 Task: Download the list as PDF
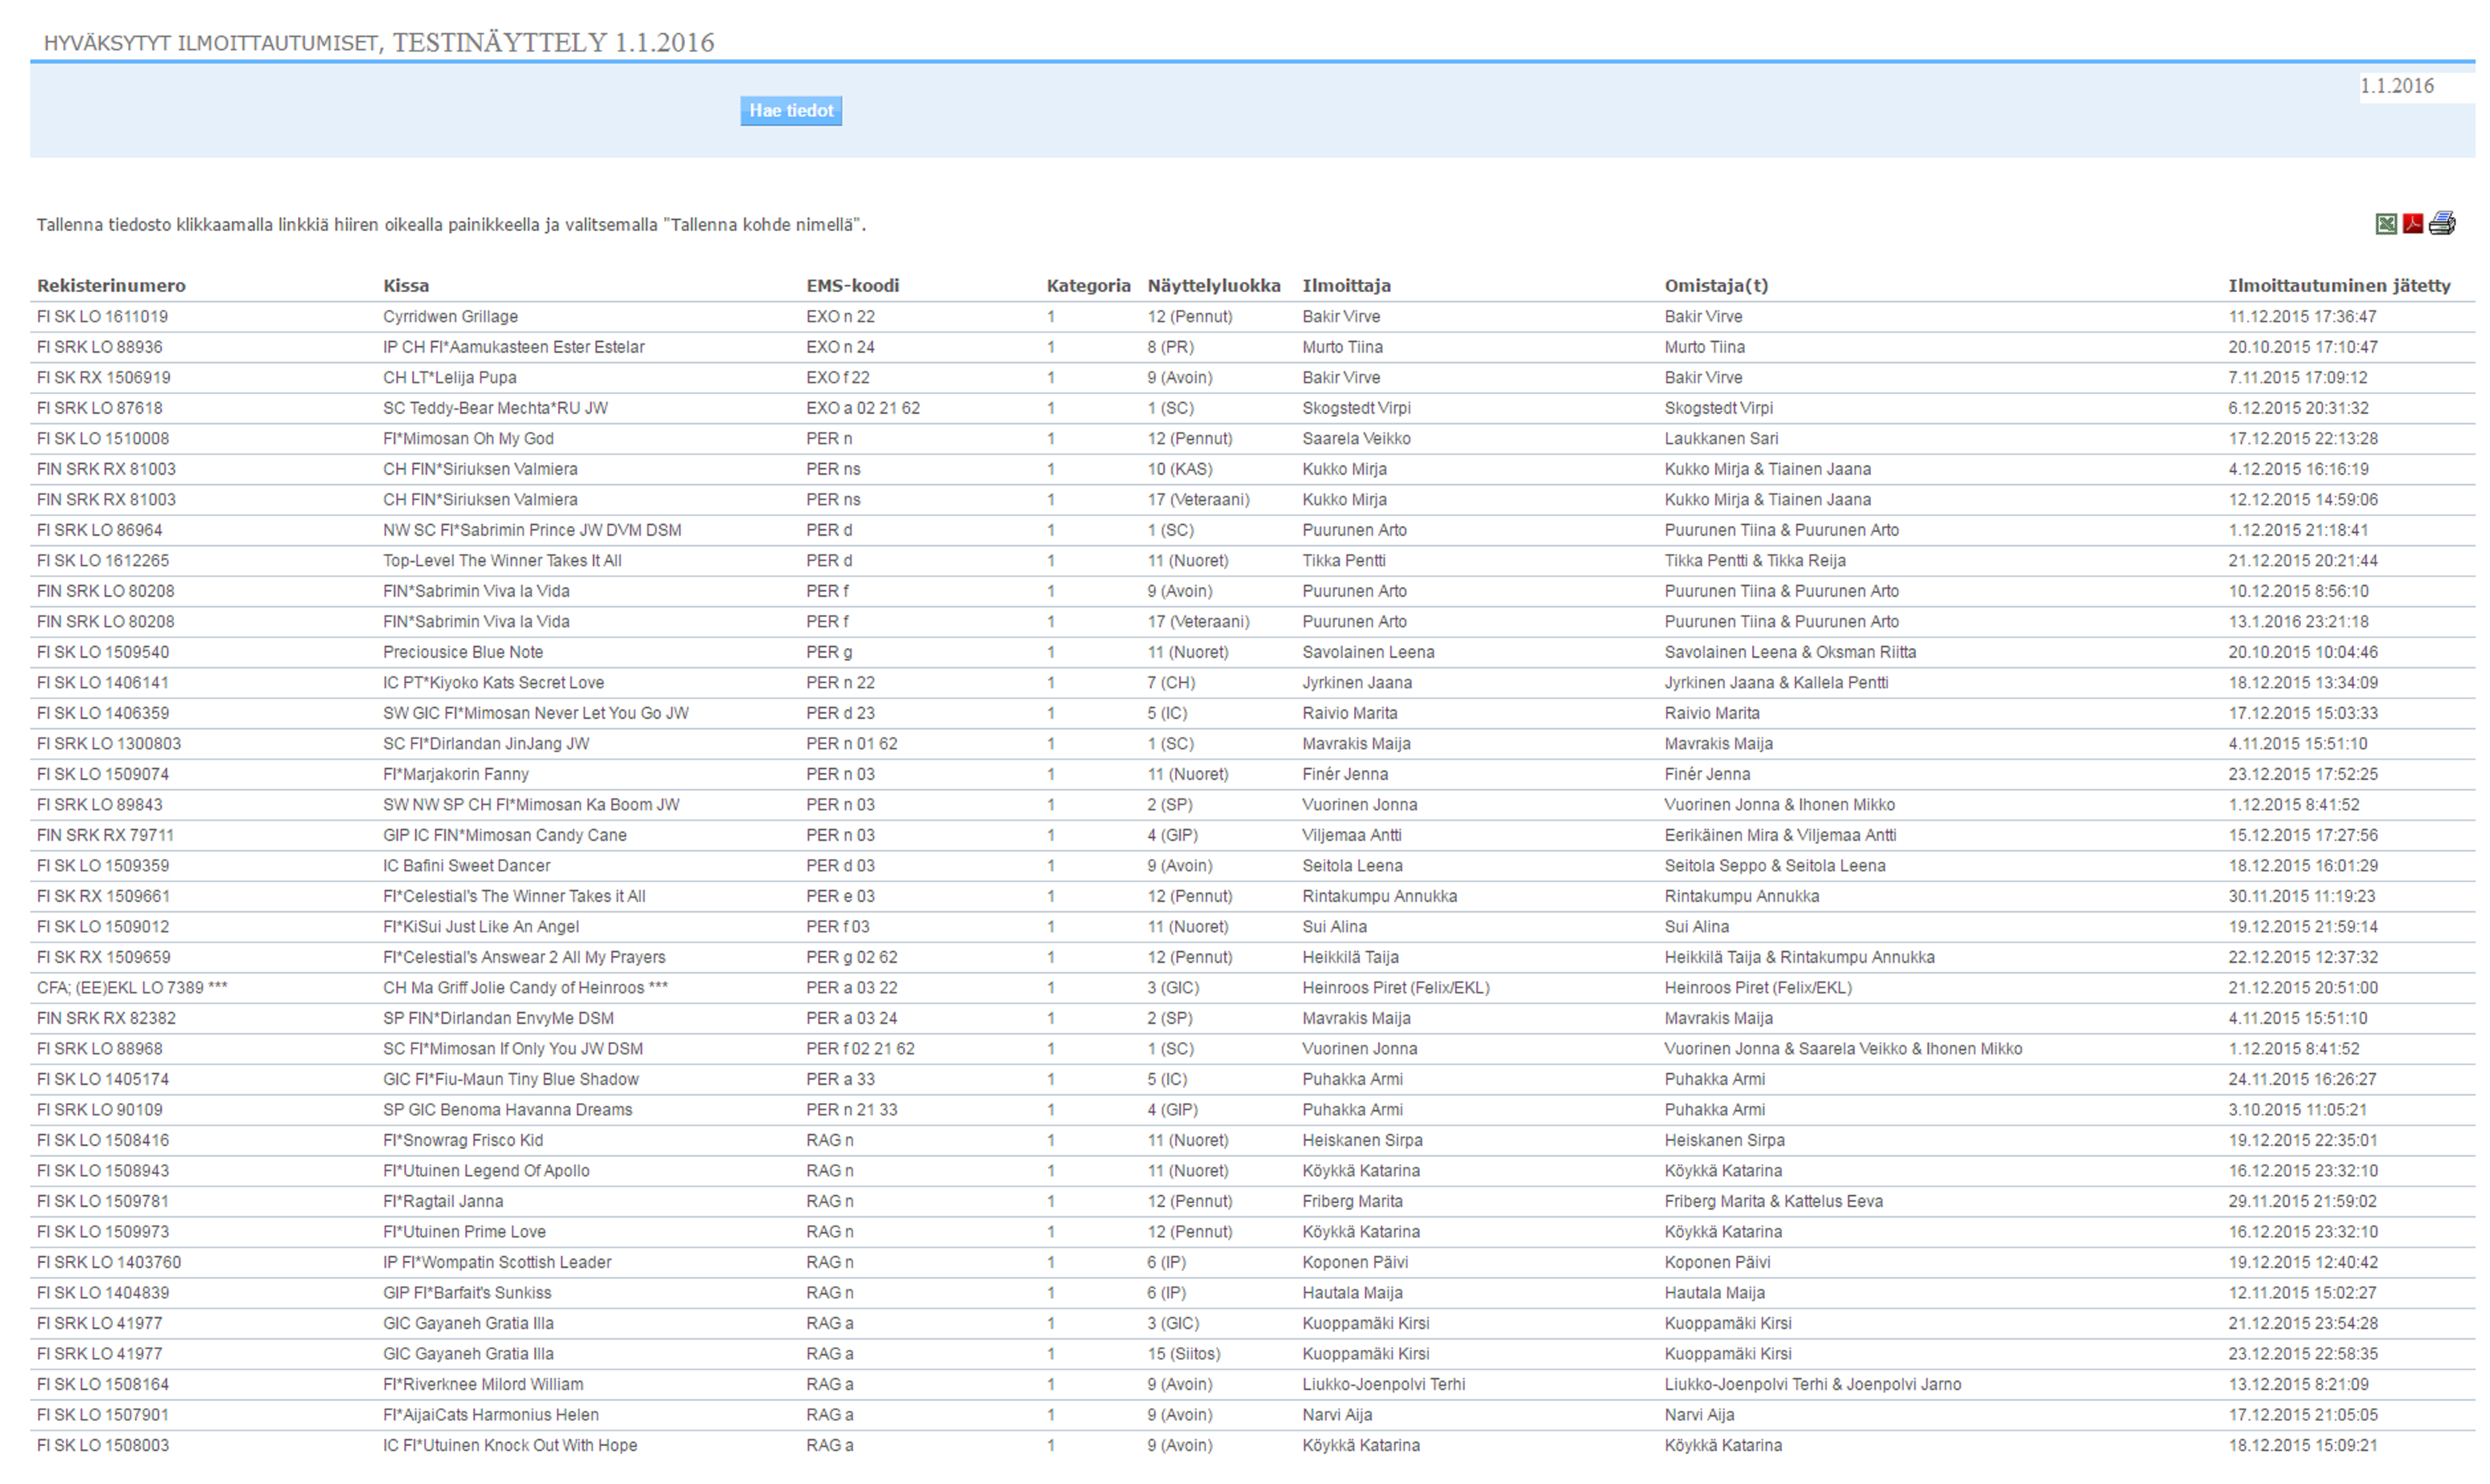click(2412, 223)
